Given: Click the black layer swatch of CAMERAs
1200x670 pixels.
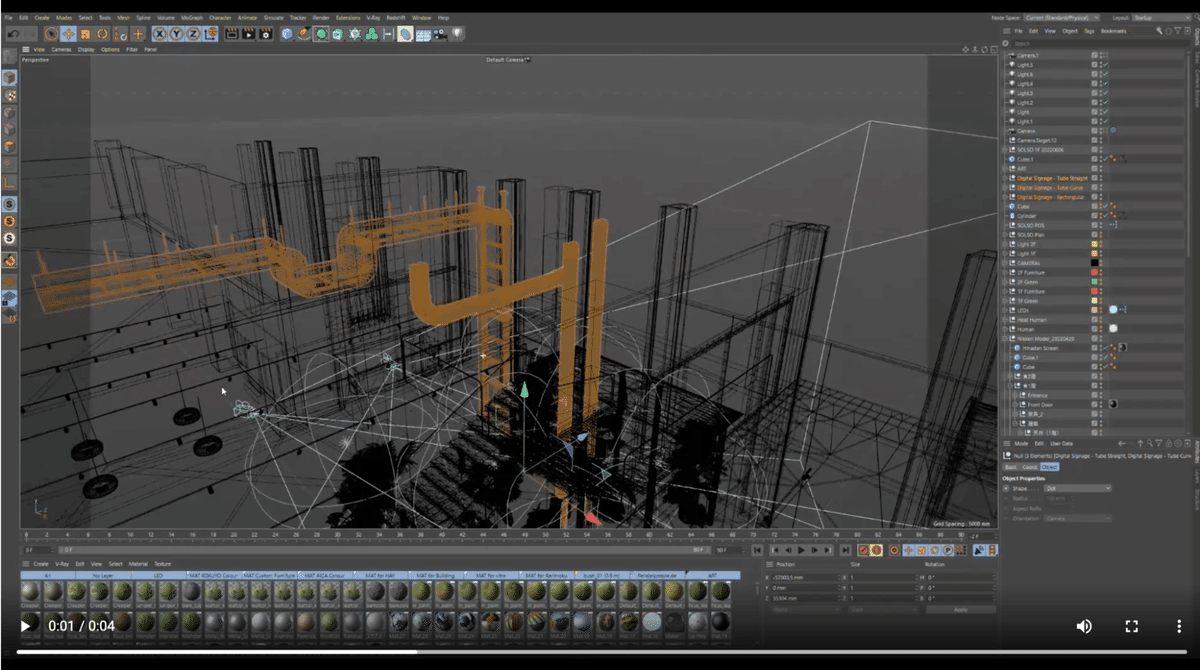Looking at the screenshot, I should tap(1095, 262).
